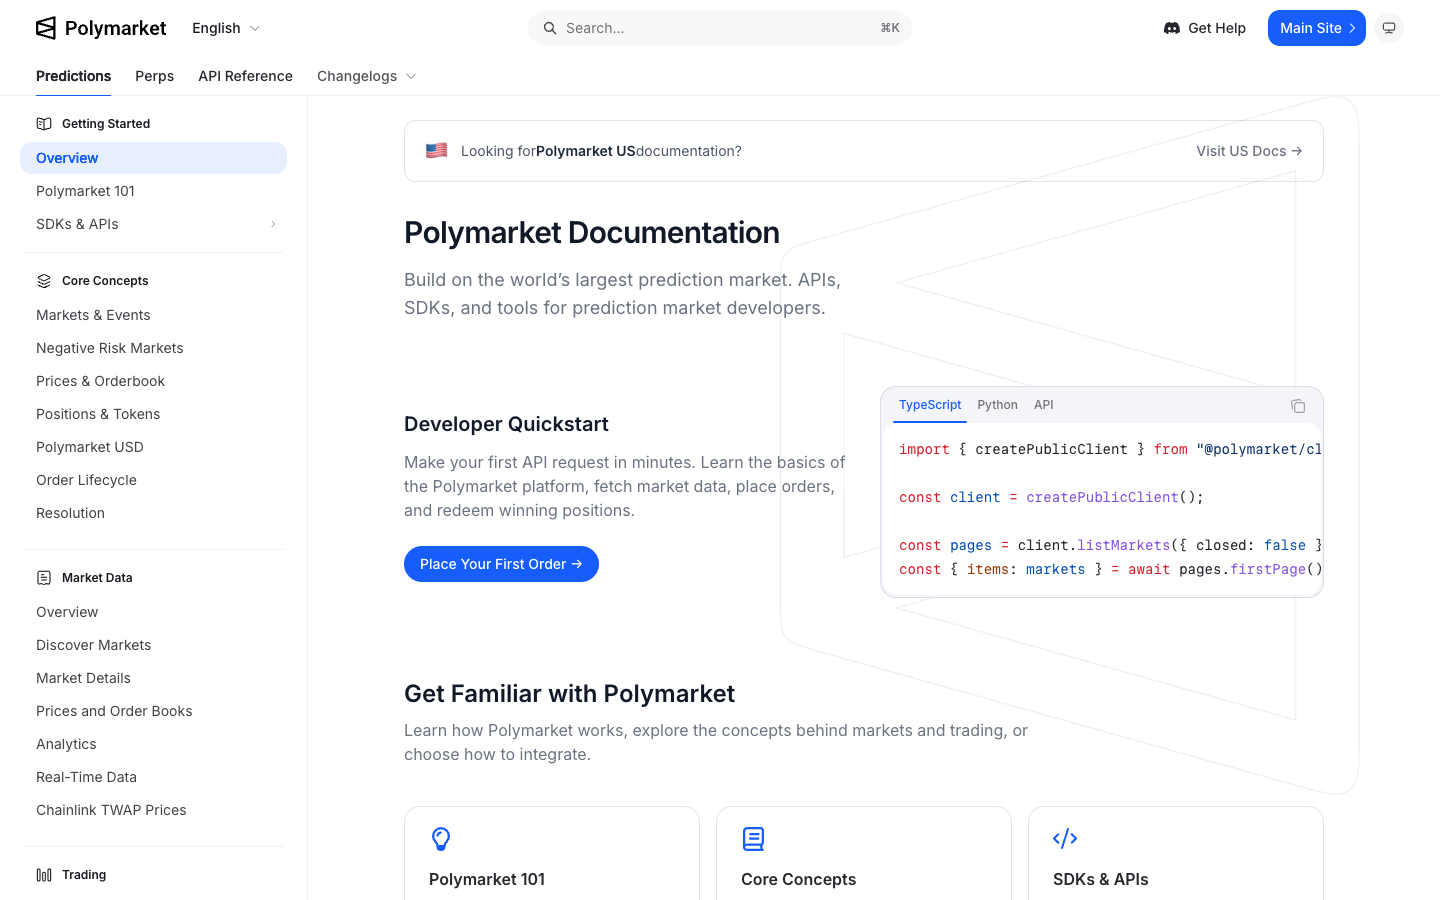Click the Polymarket logo icon
This screenshot has width=1440, height=900.
click(46, 28)
